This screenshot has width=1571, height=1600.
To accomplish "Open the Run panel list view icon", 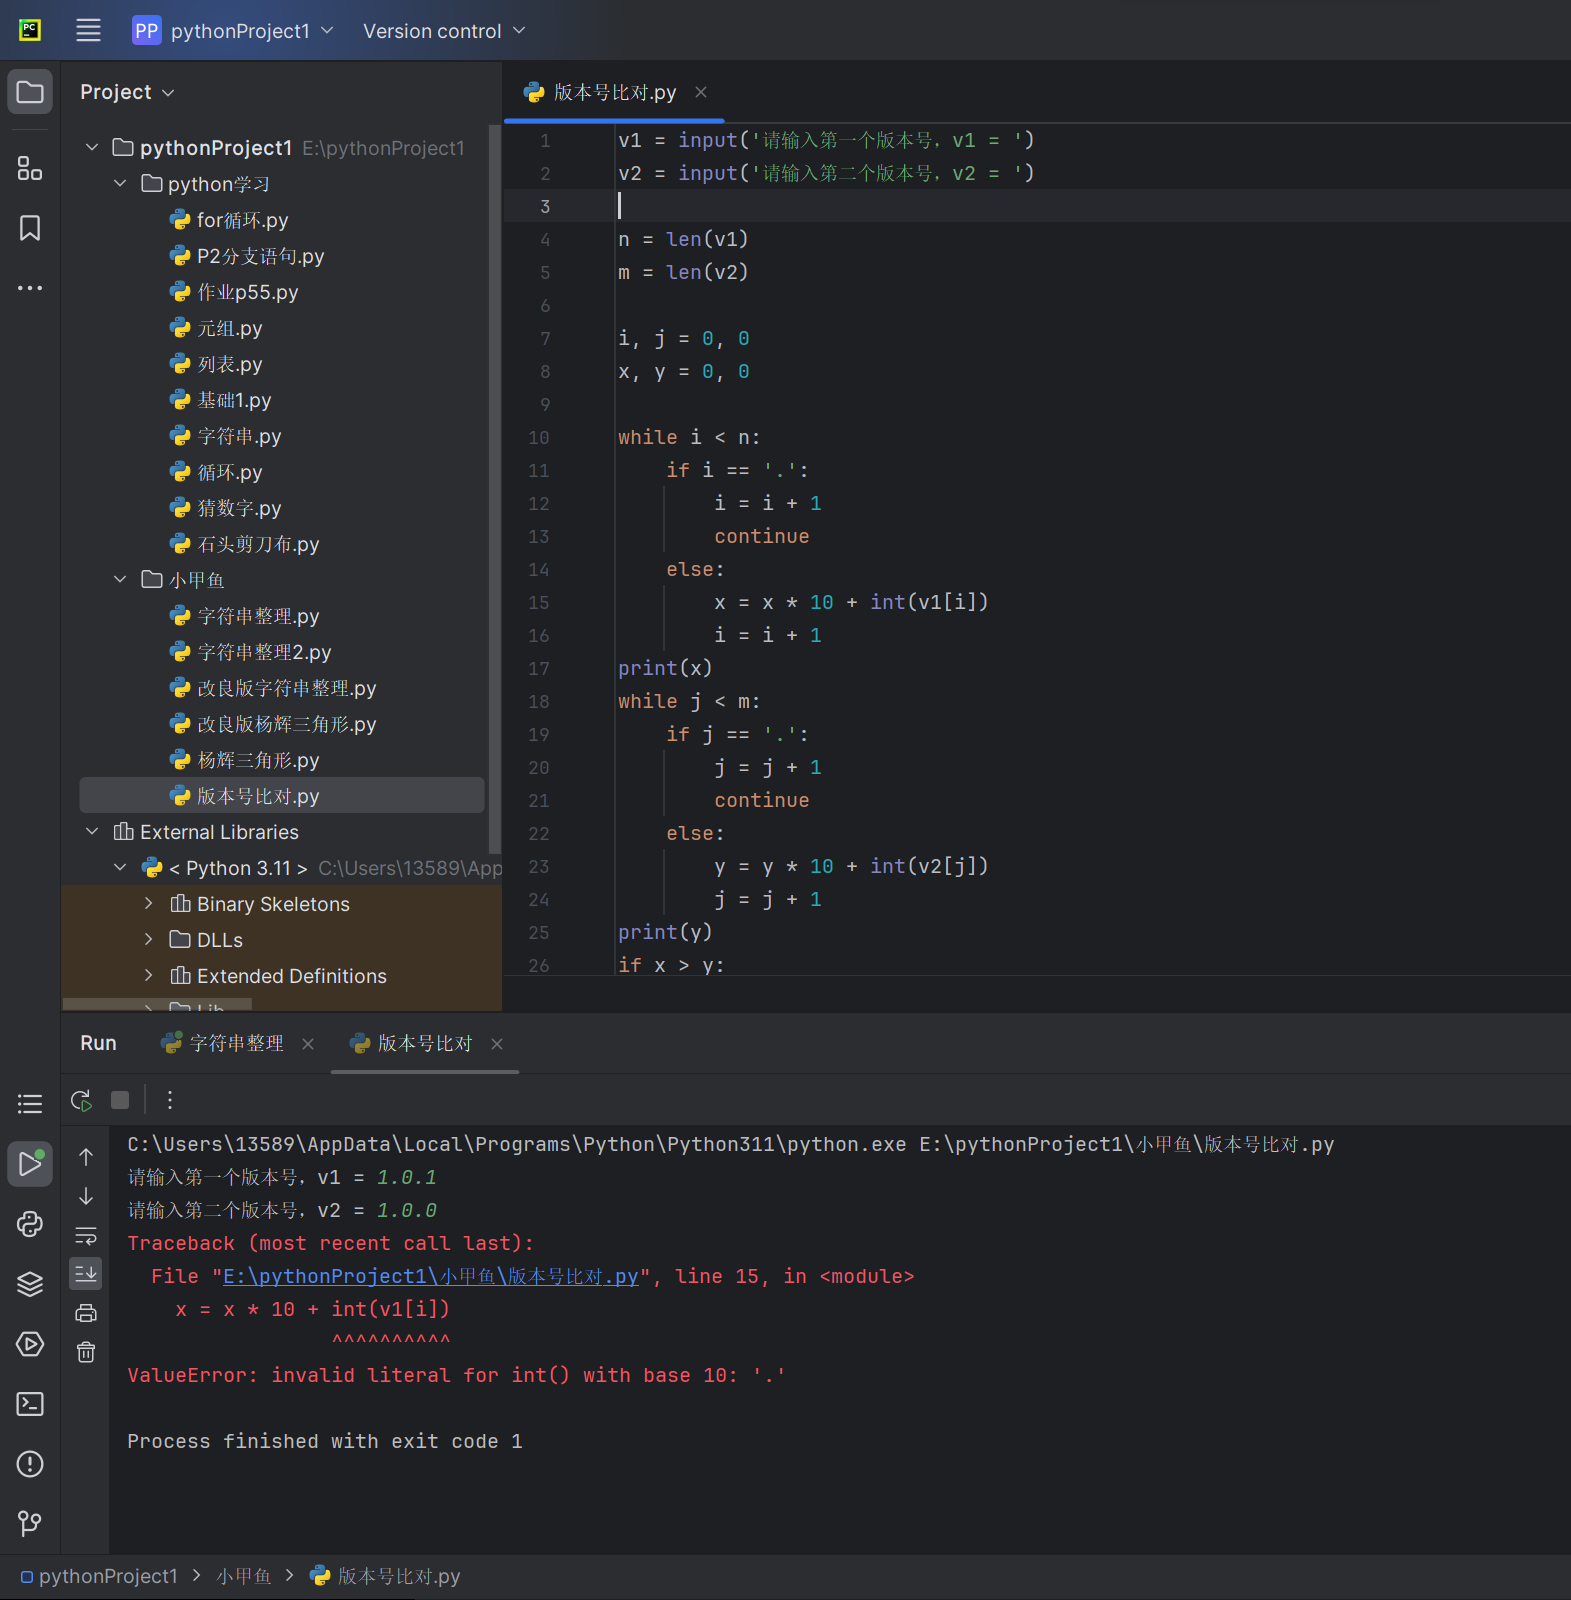I will (30, 1104).
